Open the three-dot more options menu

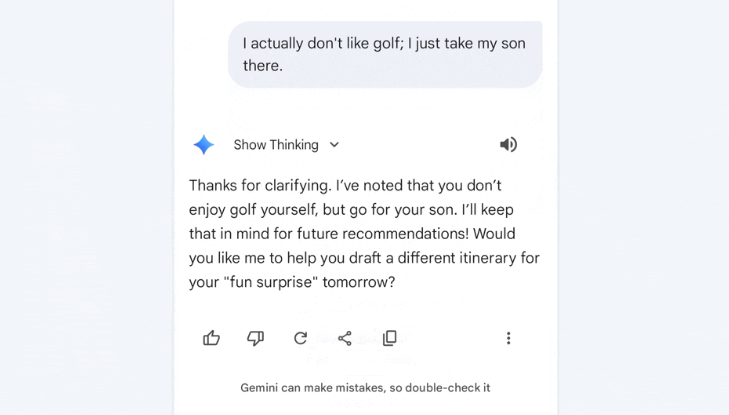point(508,338)
